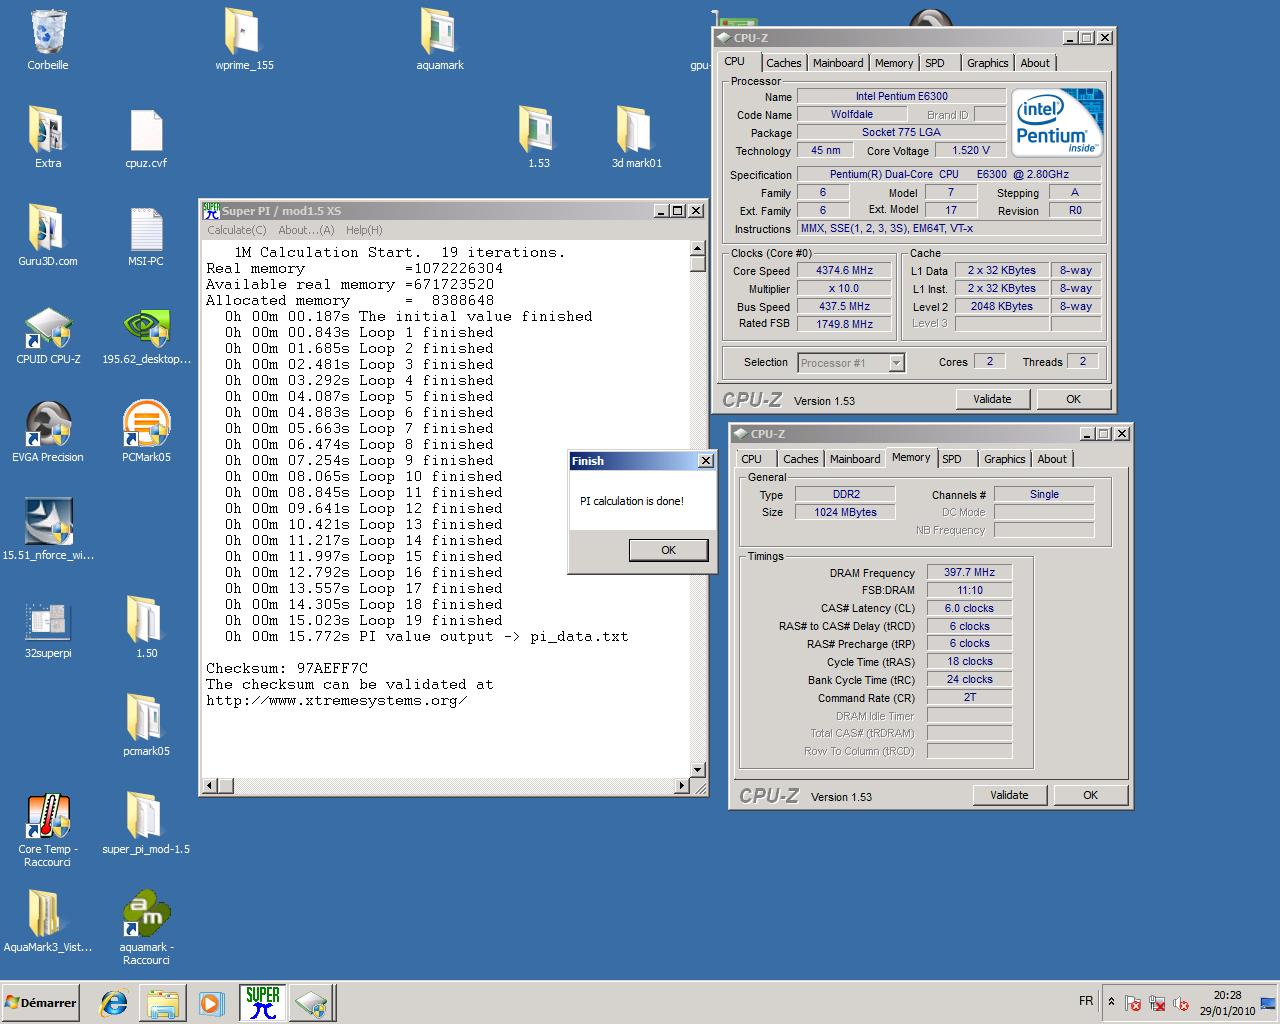The height and width of the screenshot is (1024, 1280).
Task: Open About...(A) menu in Super PI
Action: pyautogui.click(x=306, y=230)
